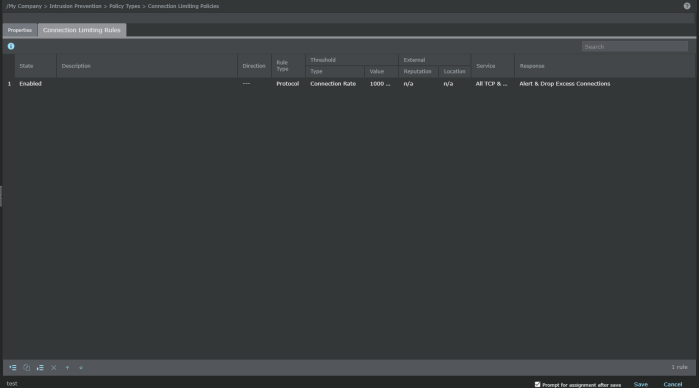
Task: Click the Protocol rule type cell
Action: coord(288,84)
